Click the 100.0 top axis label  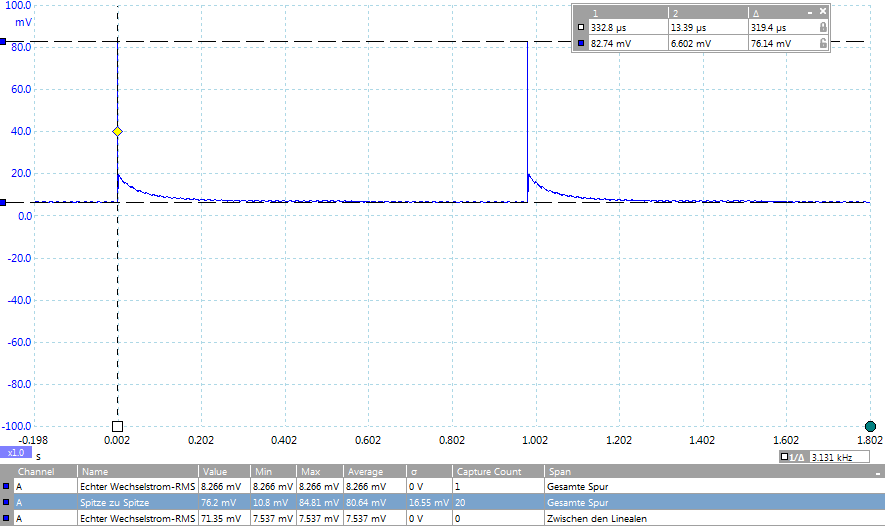(x=18, y=6)
